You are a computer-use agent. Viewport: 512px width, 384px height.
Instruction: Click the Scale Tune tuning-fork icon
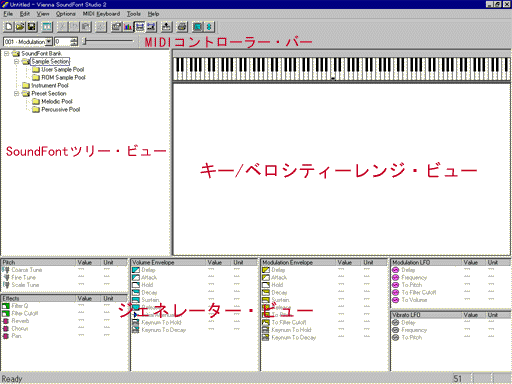[x=6, y=285]
